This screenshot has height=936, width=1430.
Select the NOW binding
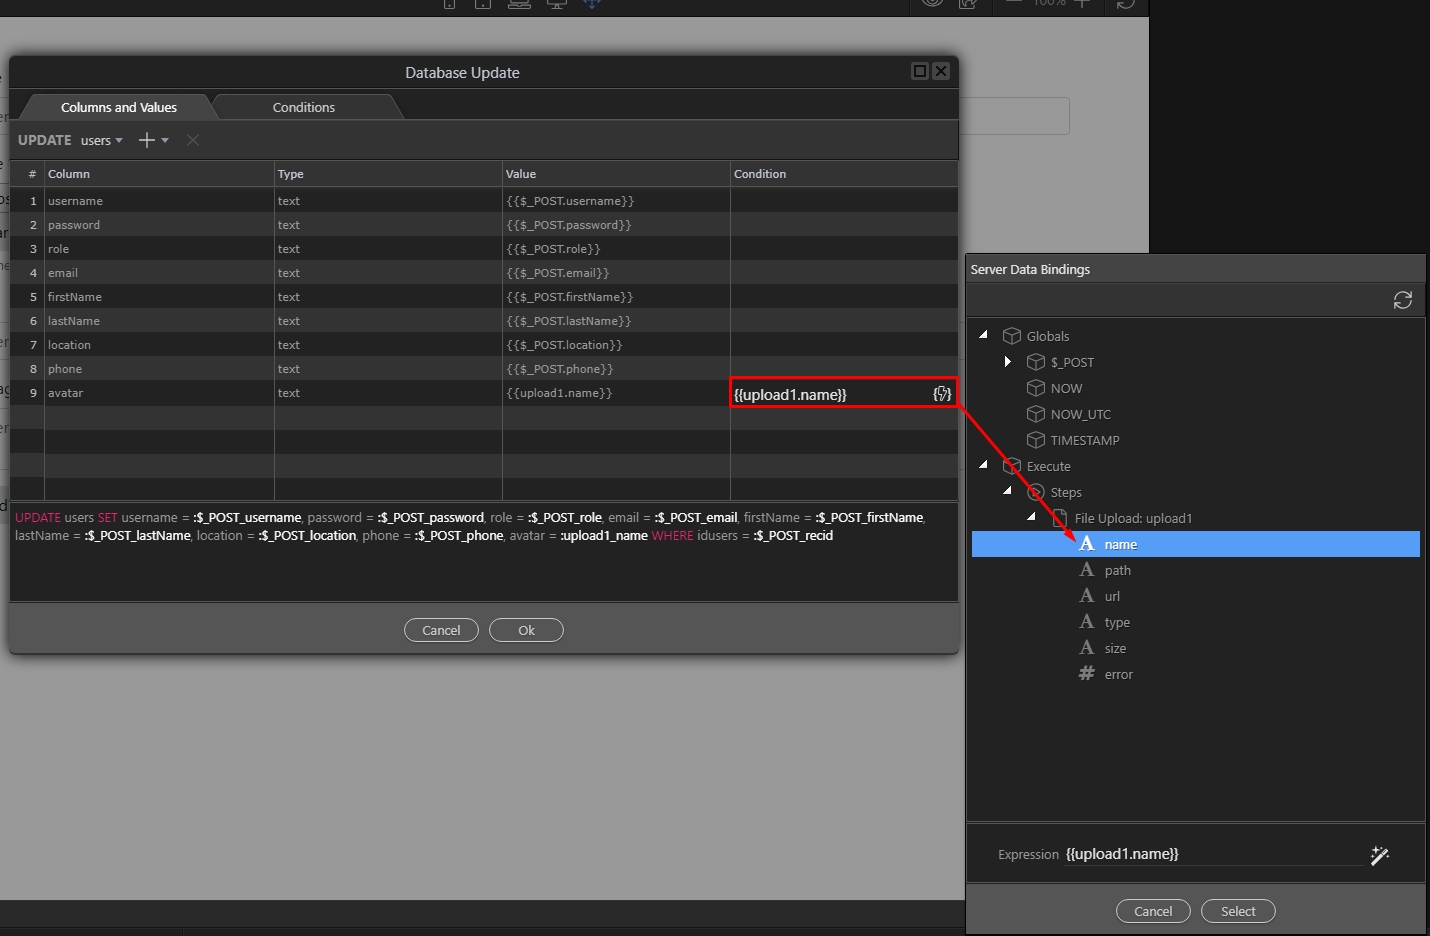pos(1066,388)
